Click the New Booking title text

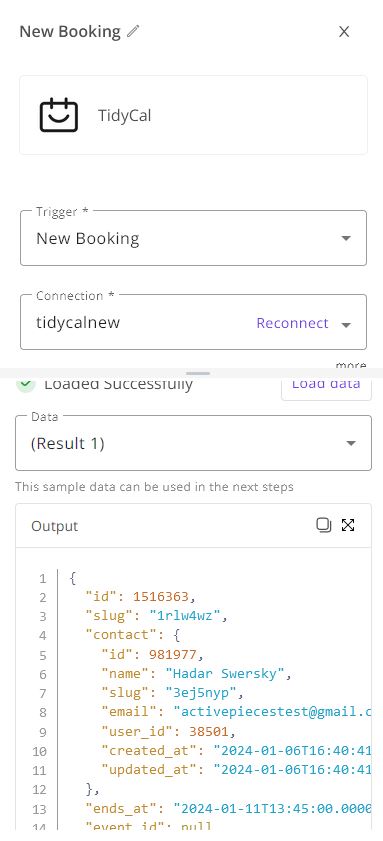pos(70,31)
